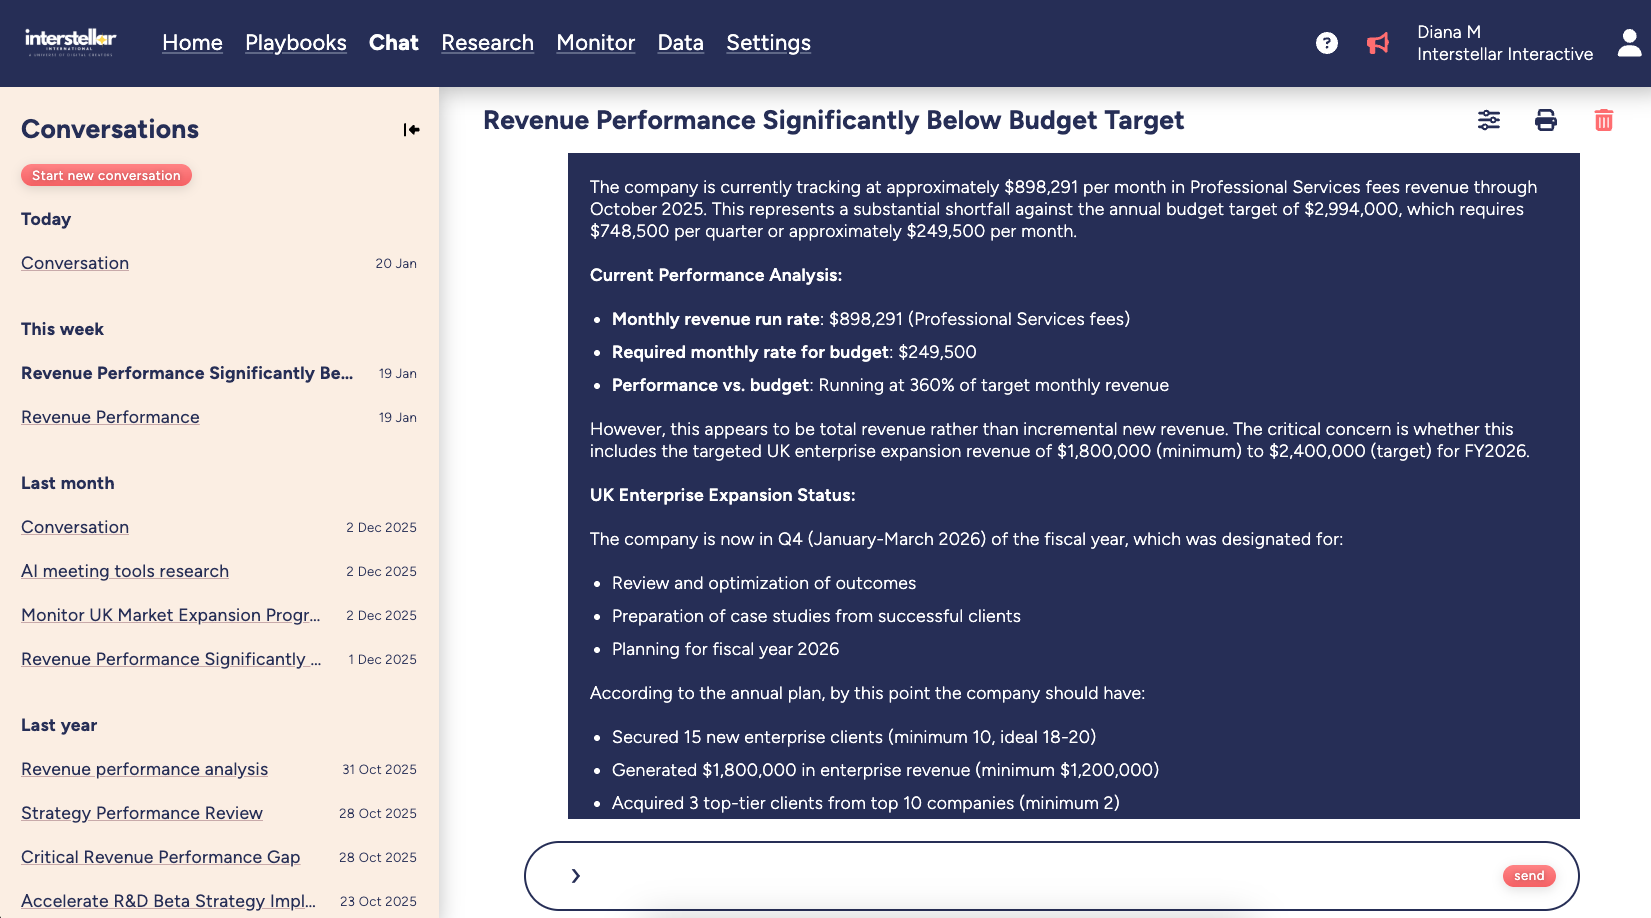Screen dimensions: 1651x918
Task: Print the current conversation
Action: pyautogui.click(x=1546, y=121)
